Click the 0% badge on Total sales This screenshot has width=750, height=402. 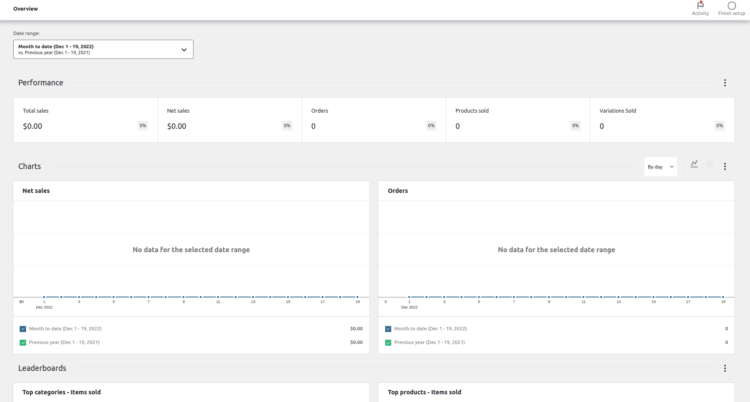(x=143, y=126)
